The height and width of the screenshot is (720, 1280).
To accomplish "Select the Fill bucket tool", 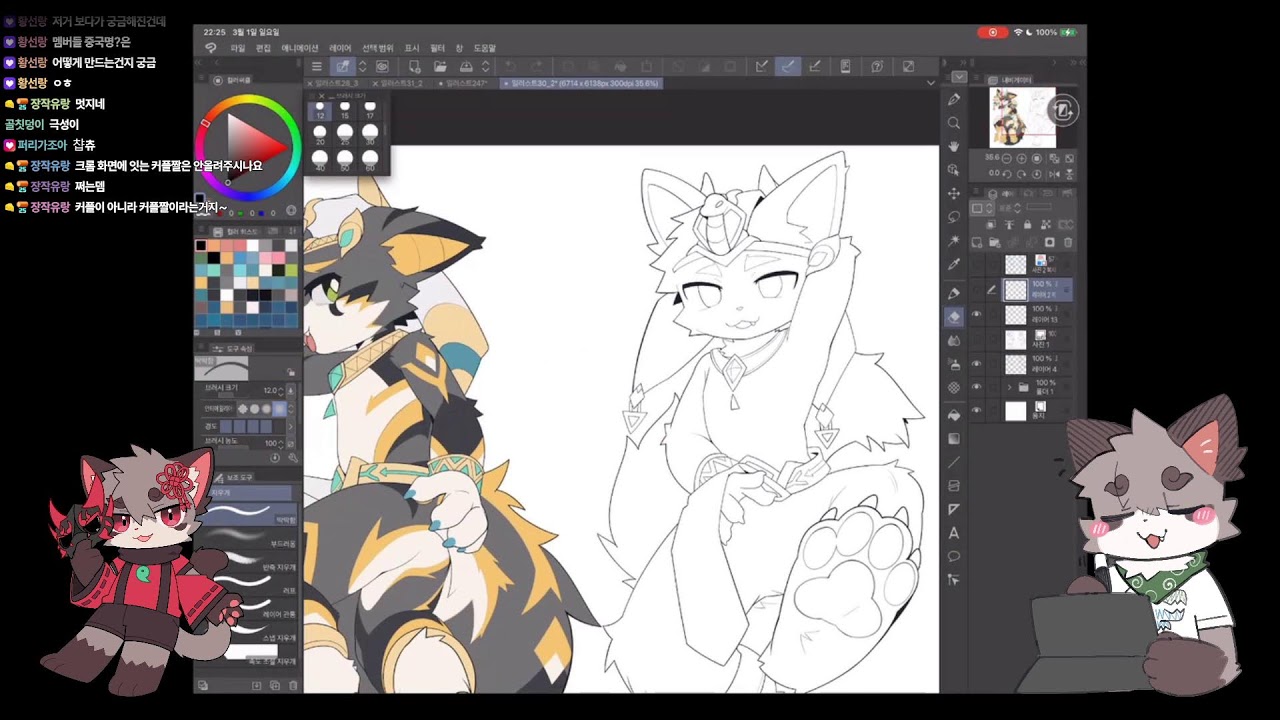I will (954, 414).
